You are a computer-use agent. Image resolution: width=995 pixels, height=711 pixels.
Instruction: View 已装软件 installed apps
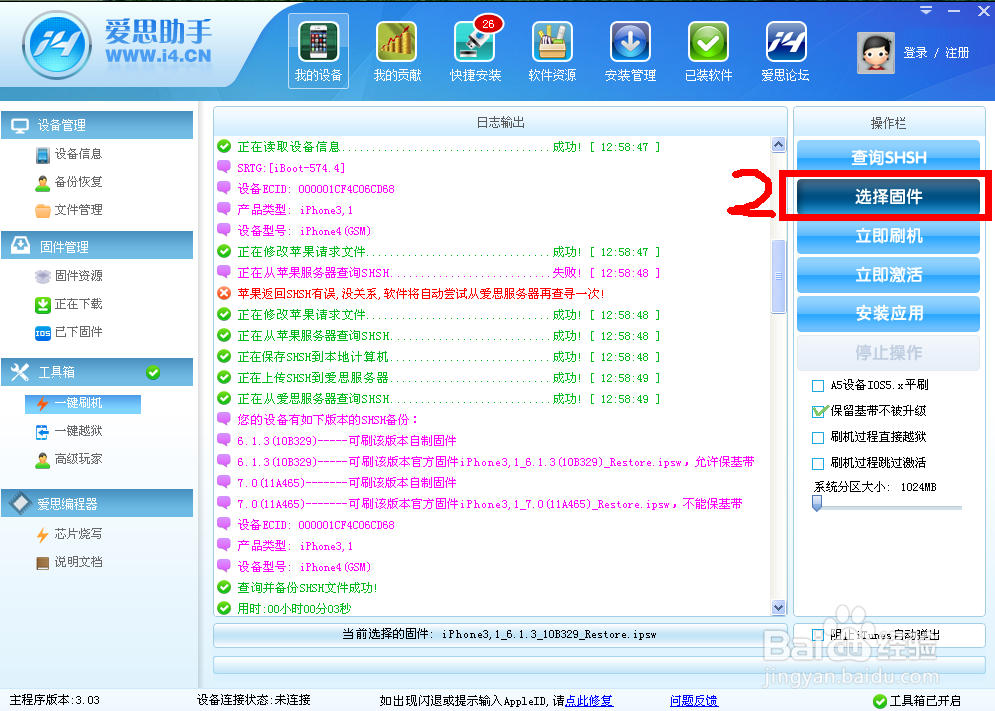click(x=707, y=50)
